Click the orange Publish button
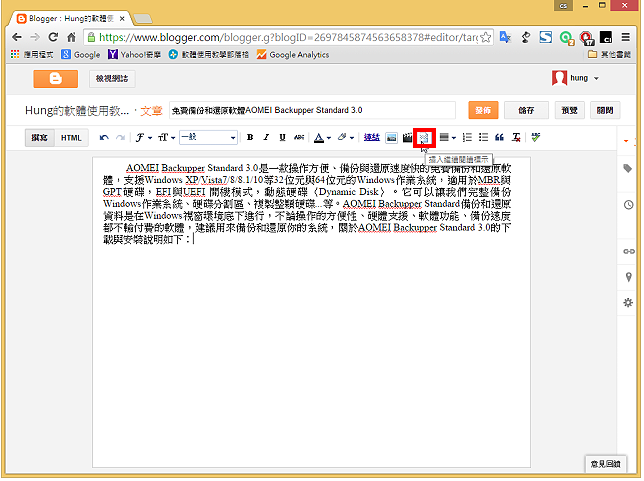 pyautogui.click(x=483, y=110)
